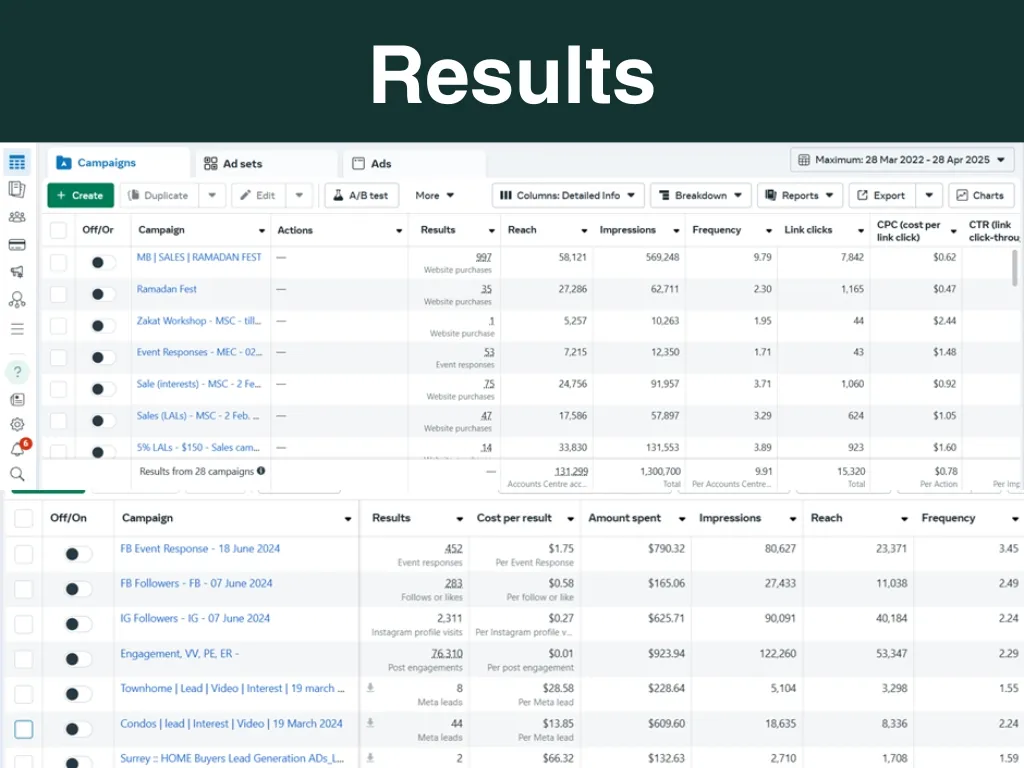Toggle the Ramadan Fest campaign switch
Viewport: 1024px width, 768px height.
point(101,291)
